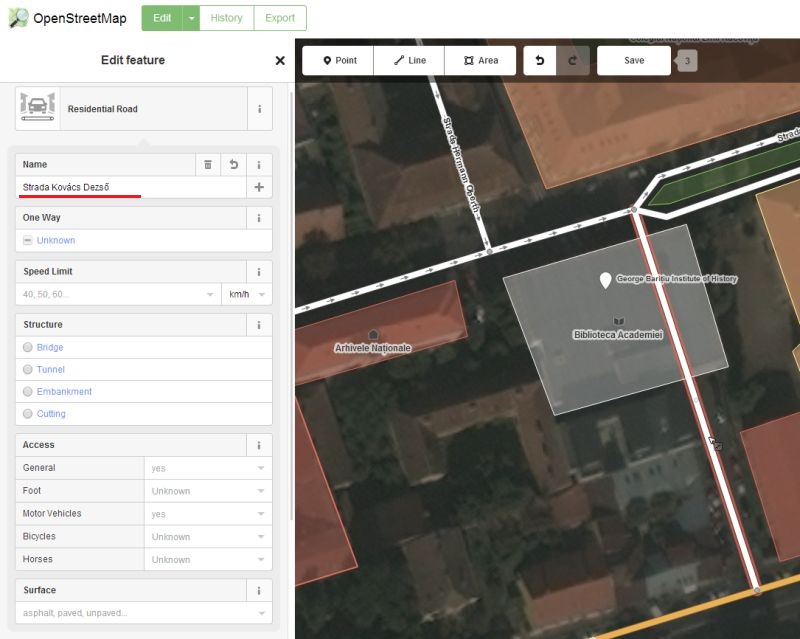Click the Edit tab
The width and height of the screenshot is (800, 639).
(x=162, y=18)
